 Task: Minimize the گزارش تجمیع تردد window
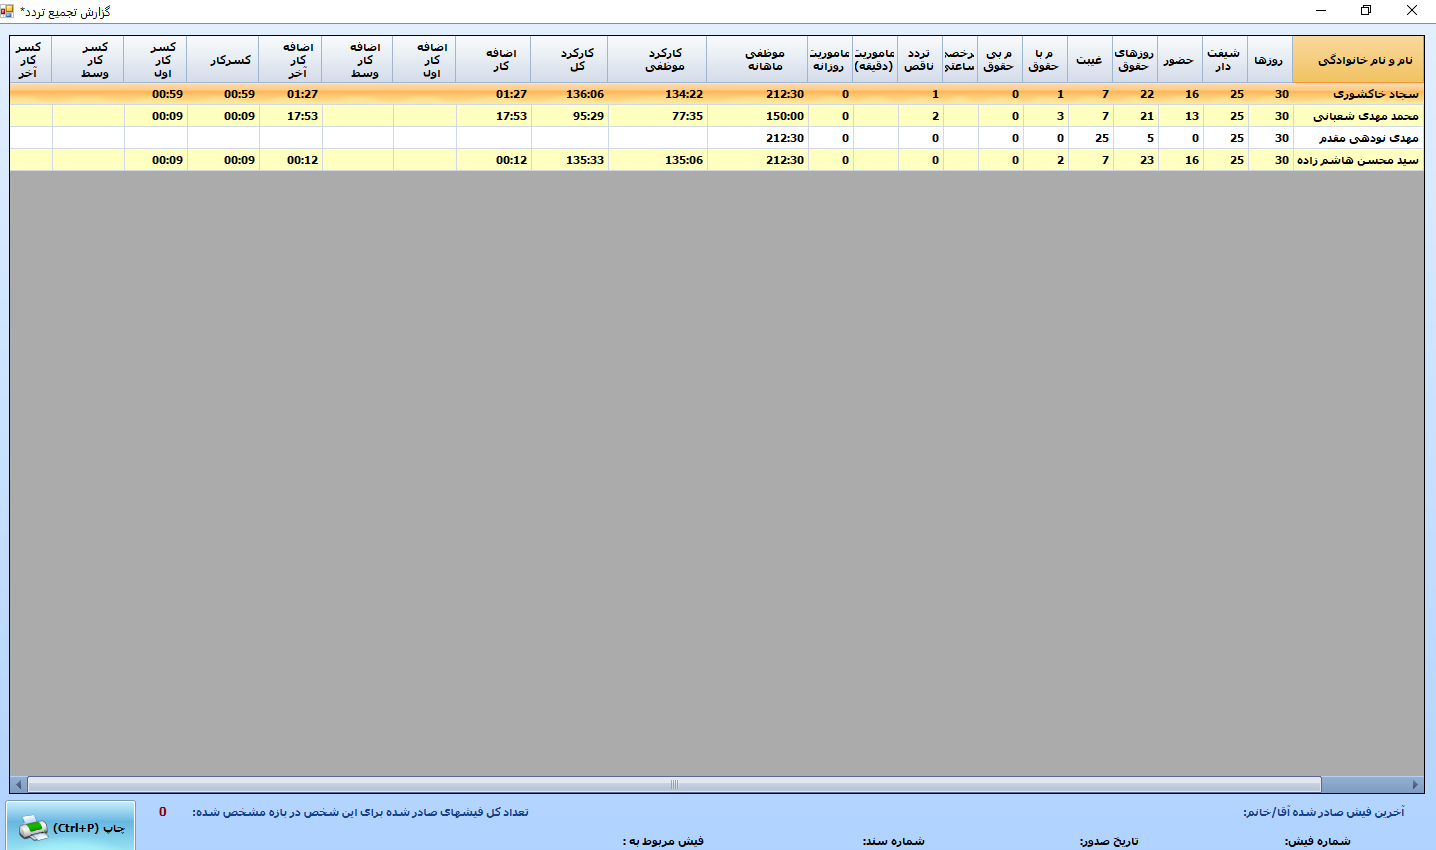pos(1320,11)
